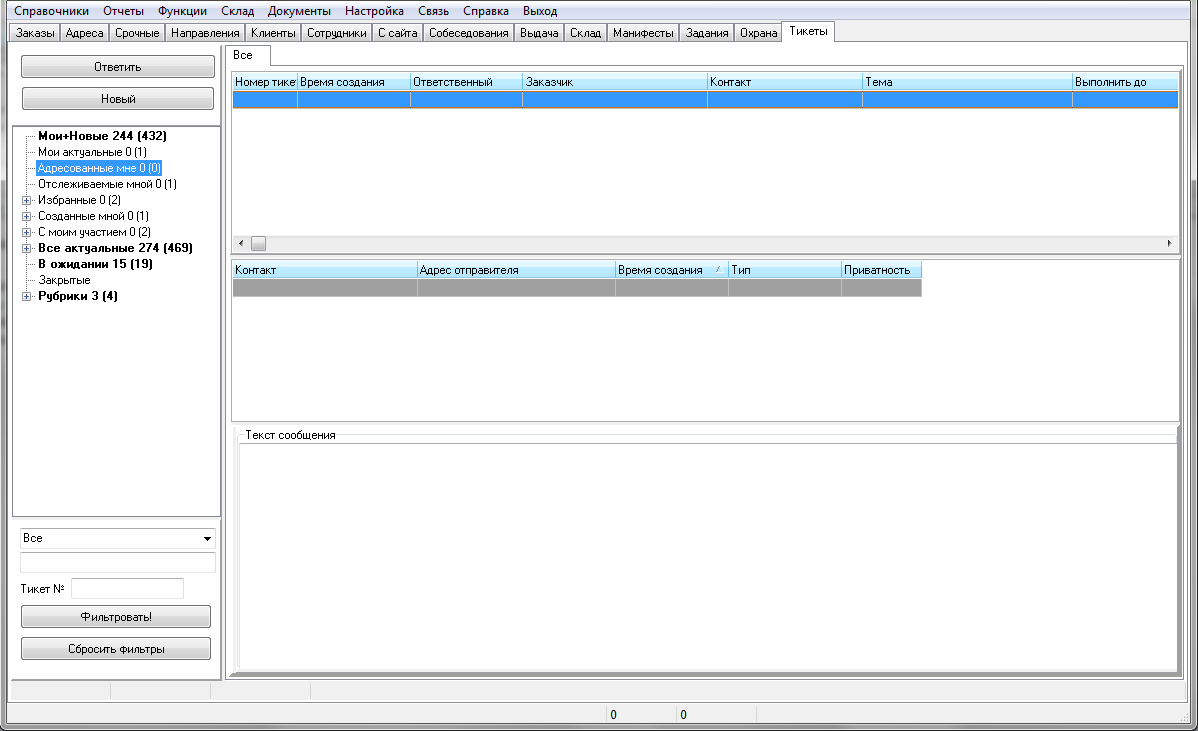Click the Выход menu item
Screen dimensions: 1198x731
(x=539, y=11)
